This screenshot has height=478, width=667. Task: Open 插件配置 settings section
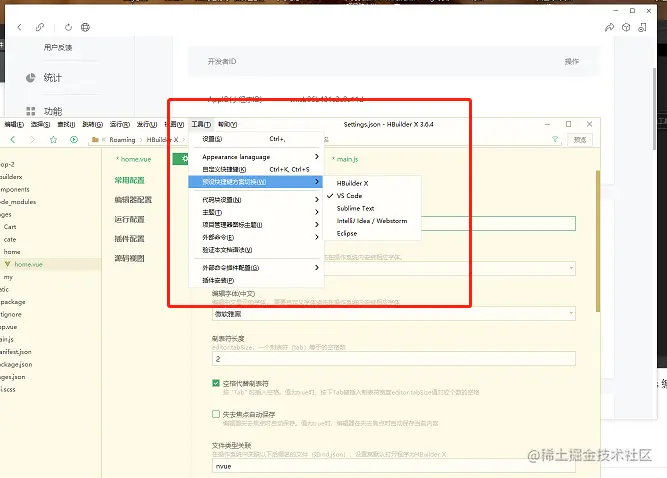pos(130,239)
